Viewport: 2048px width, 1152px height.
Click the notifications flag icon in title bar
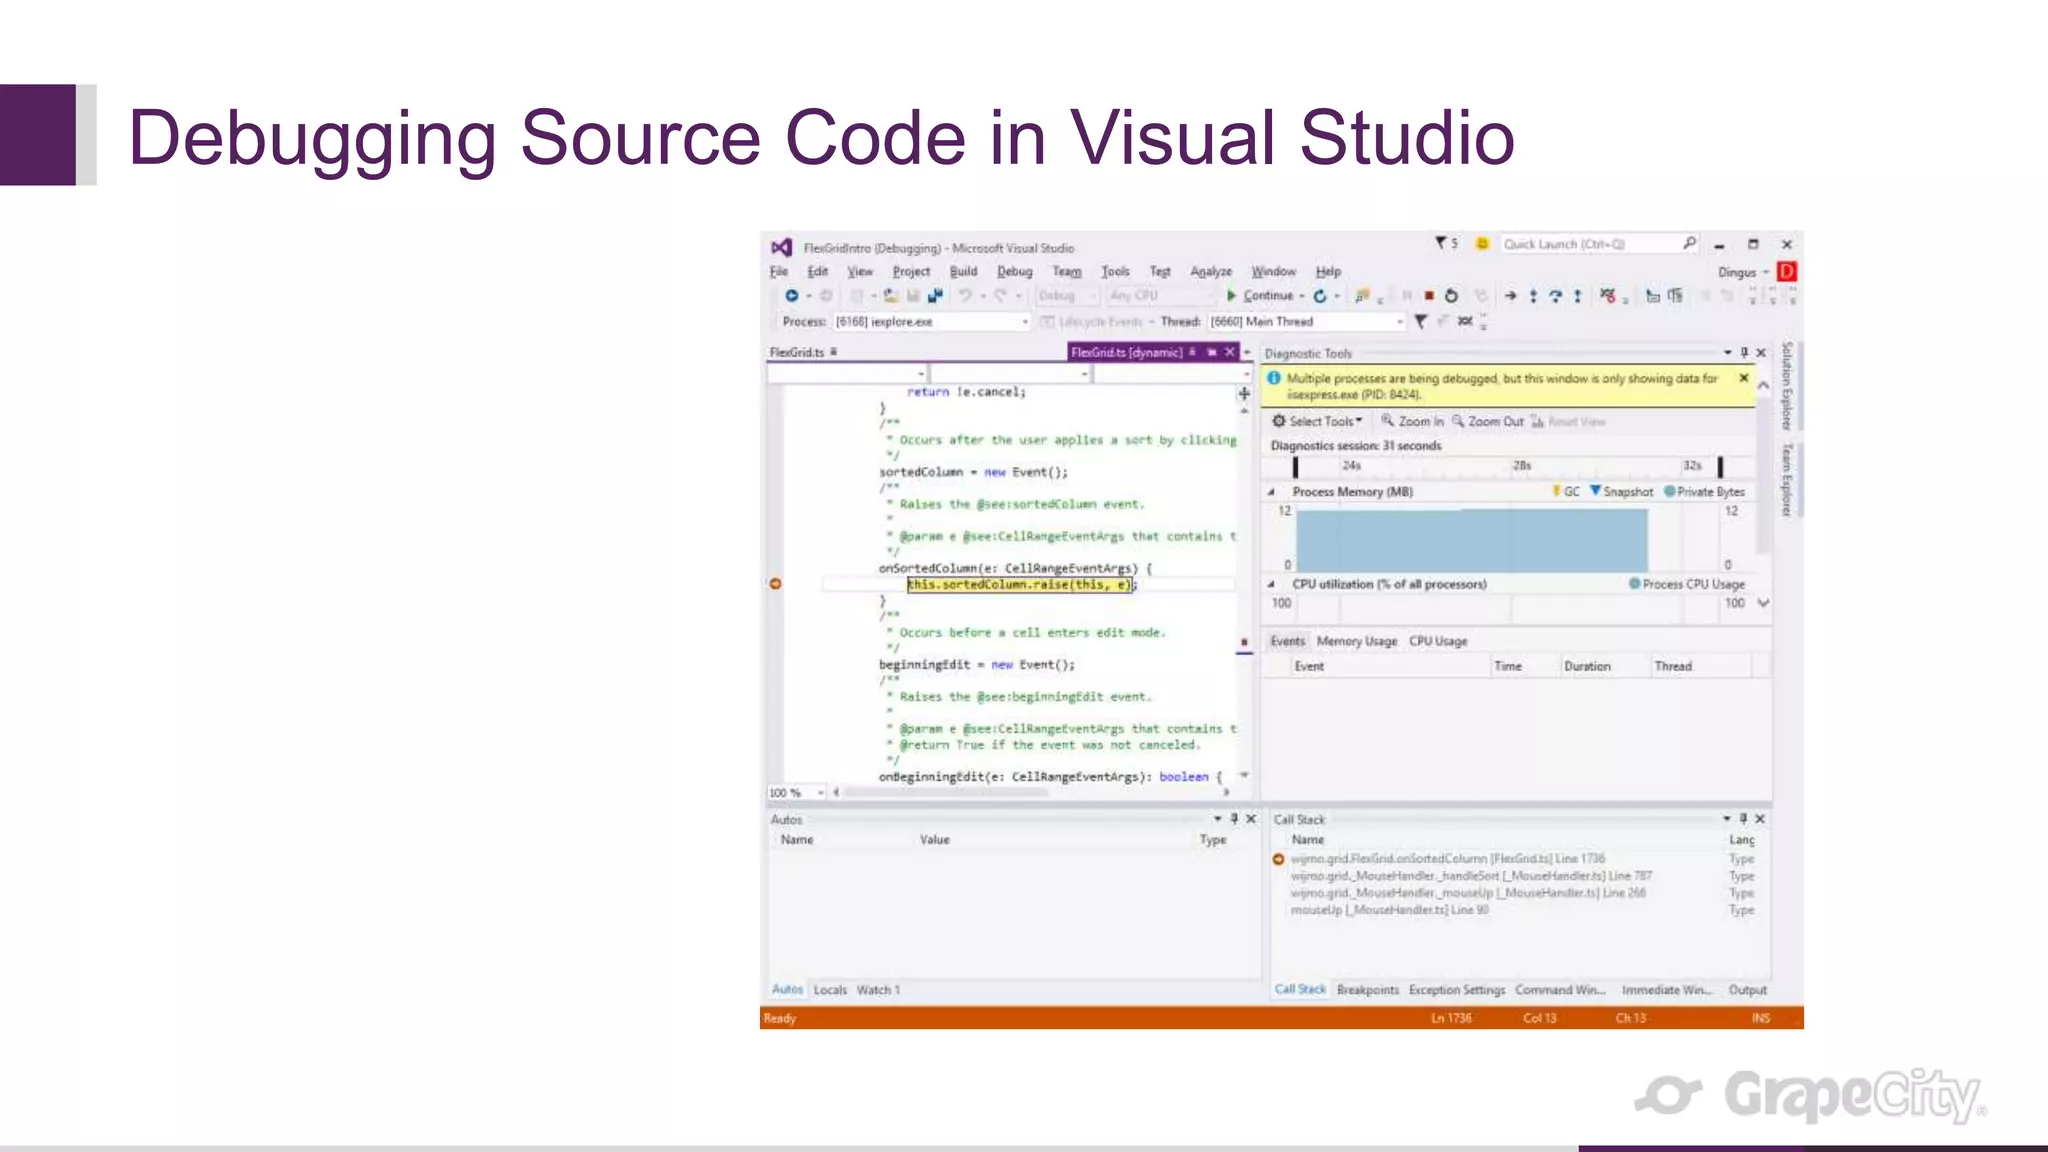(x=1441, y=243)
